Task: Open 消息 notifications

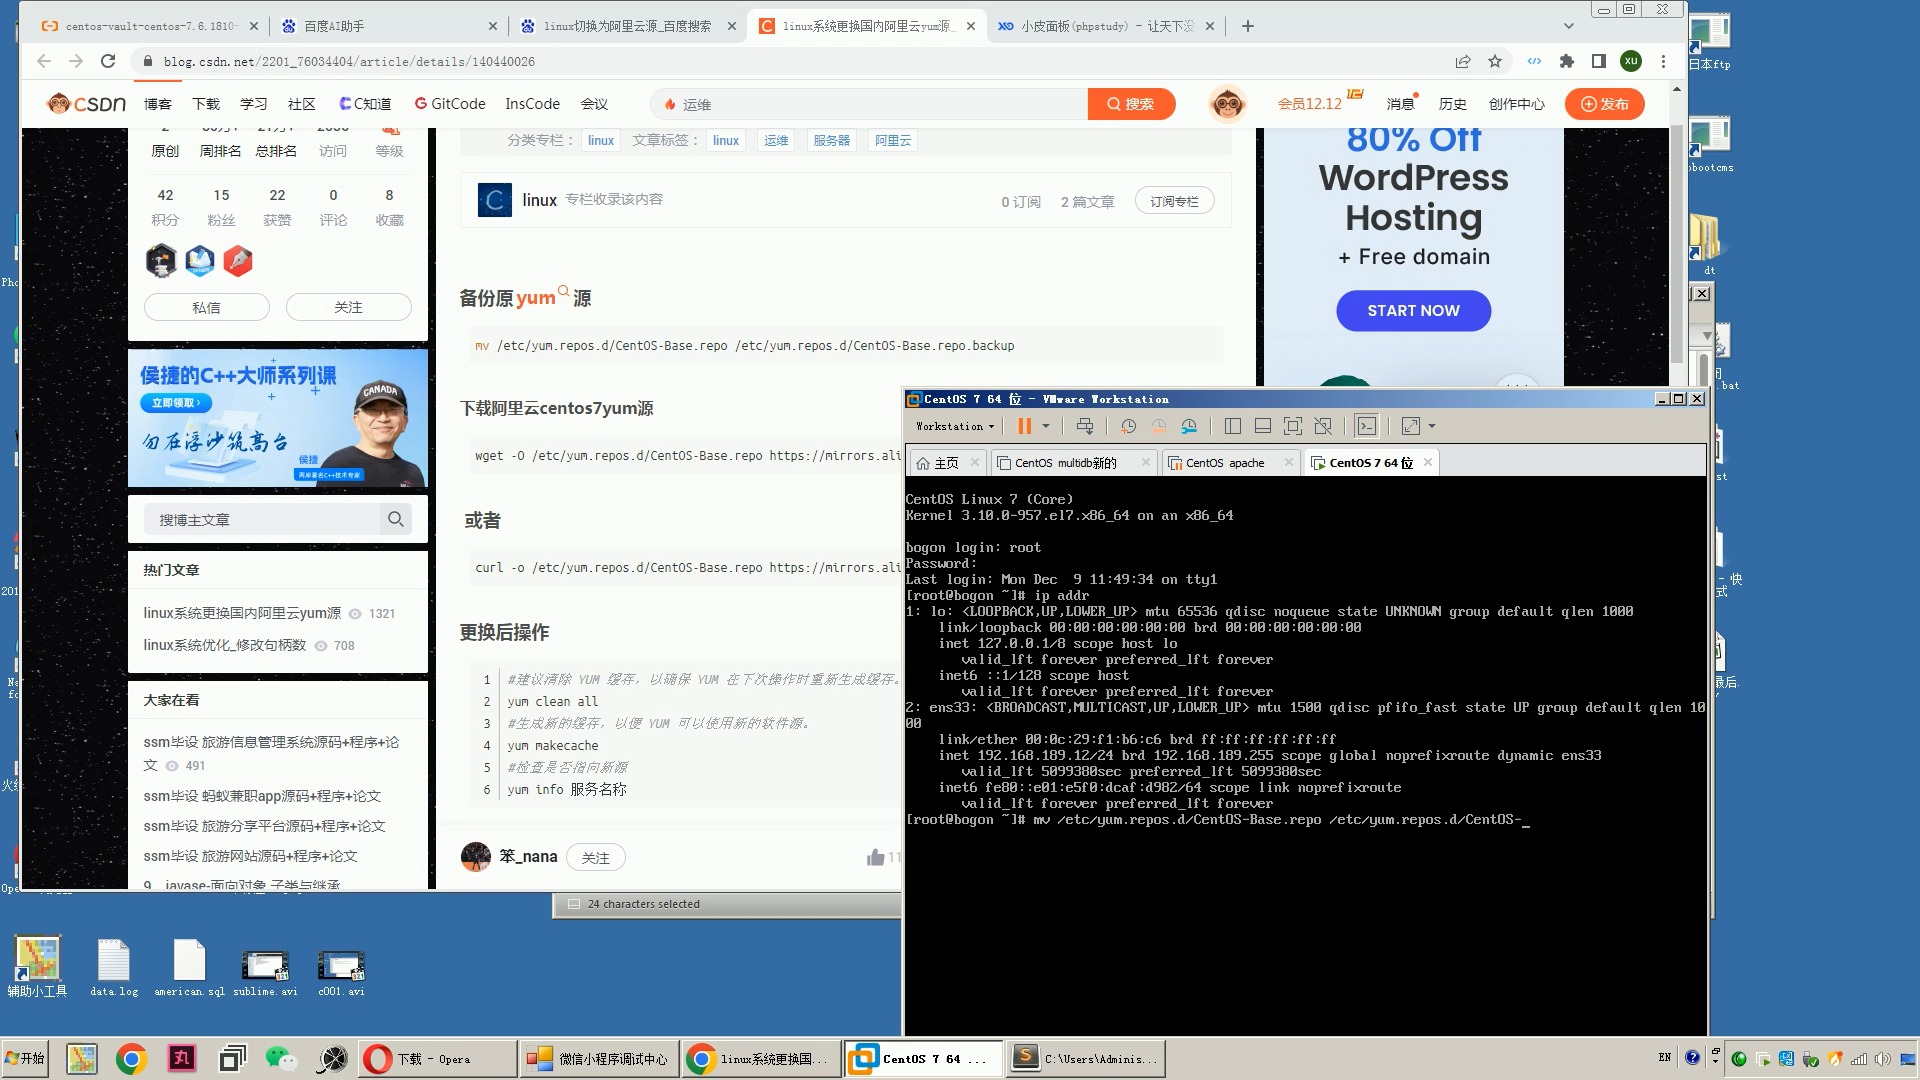Action: [1400, 104]
